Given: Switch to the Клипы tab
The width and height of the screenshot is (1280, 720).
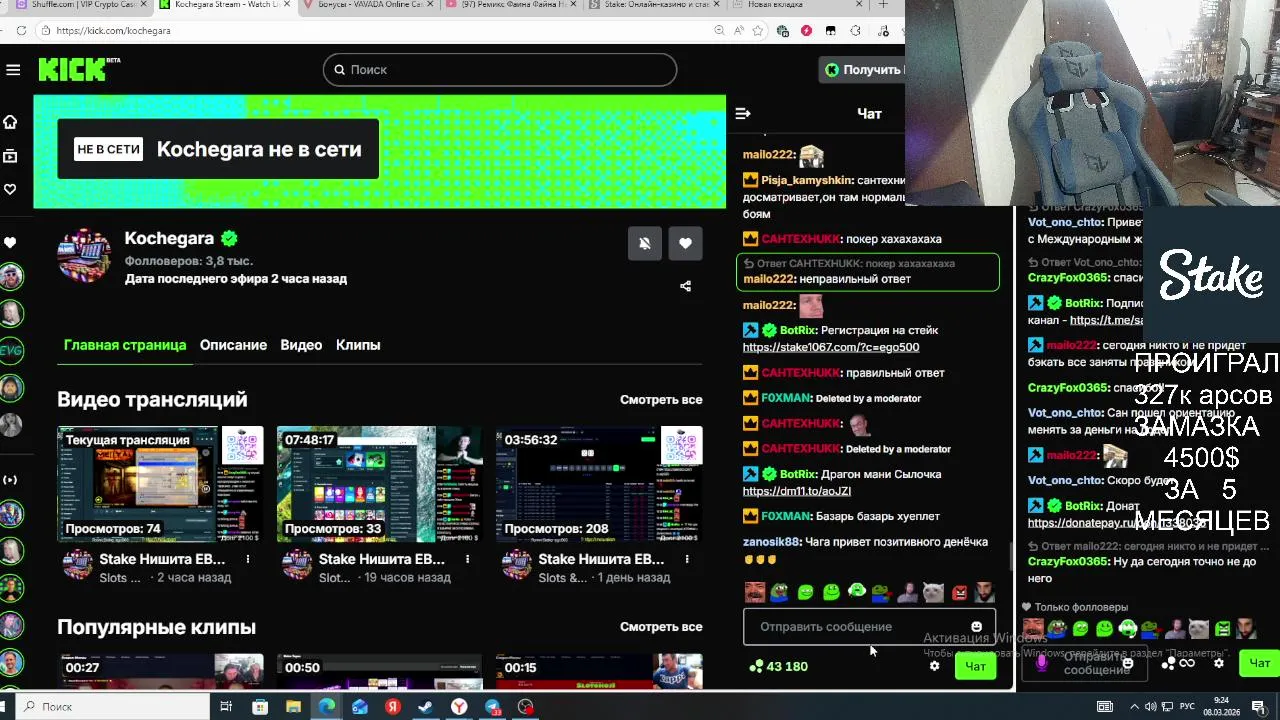Looking at the screenshot, I should [358, 345].
